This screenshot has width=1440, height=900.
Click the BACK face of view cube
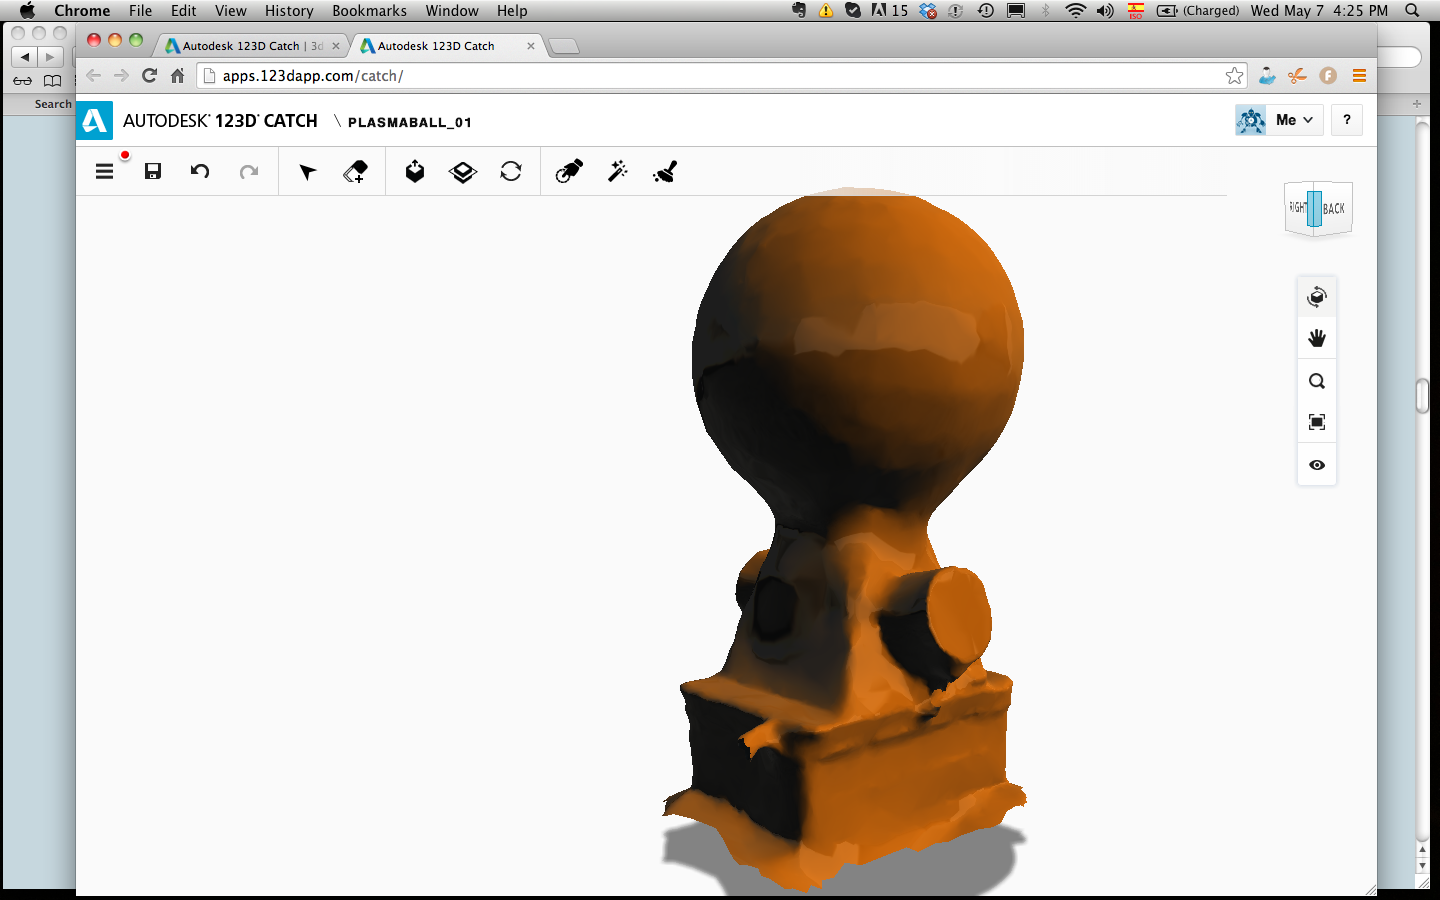click(x=1336, y=208)
